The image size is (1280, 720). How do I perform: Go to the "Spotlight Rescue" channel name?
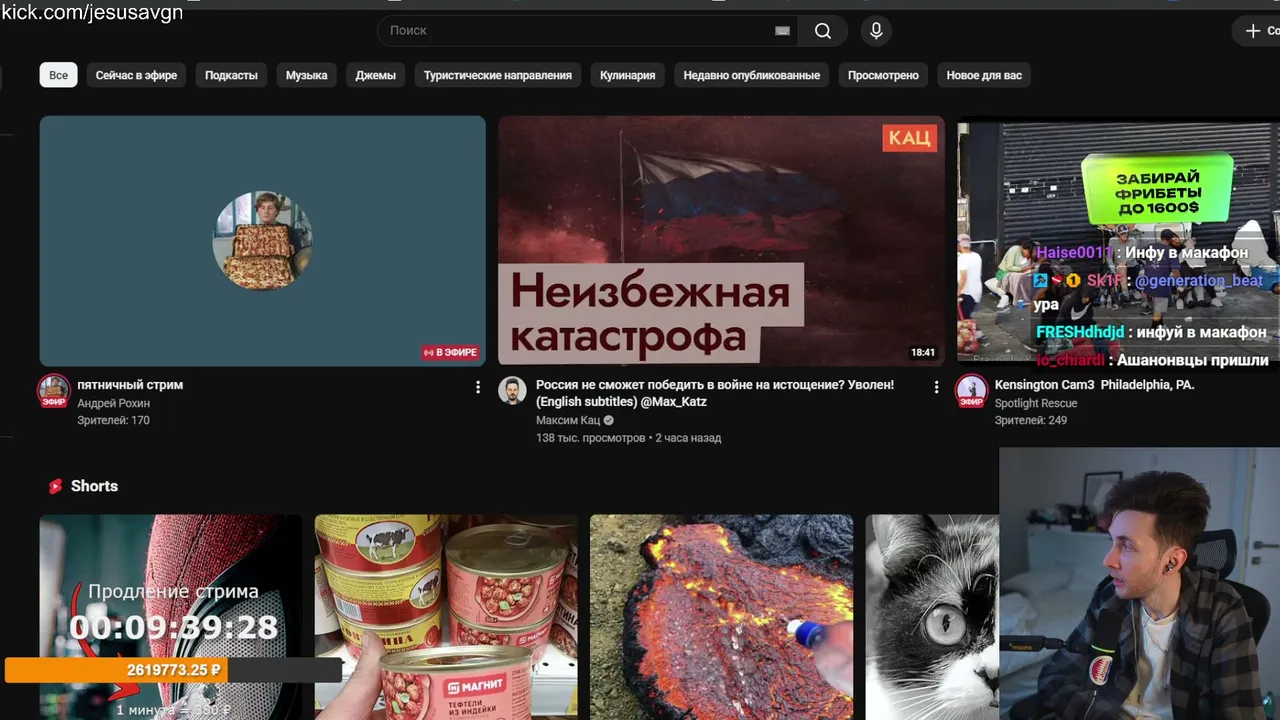click(x=1036, y=403)
